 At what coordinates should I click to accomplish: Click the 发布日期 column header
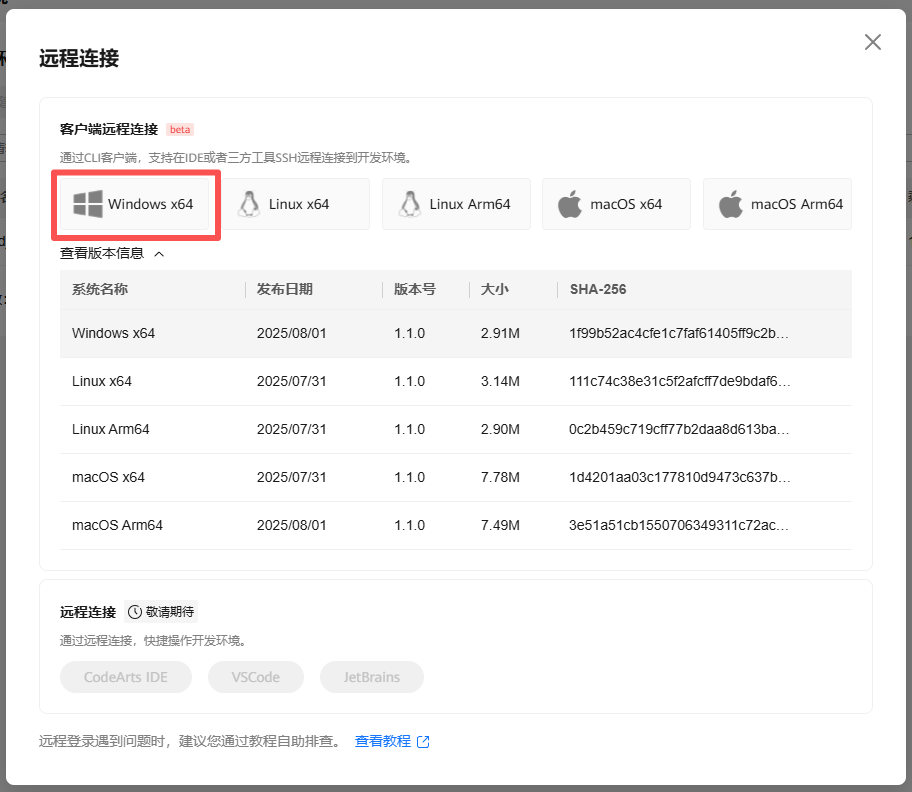(285, 289)
